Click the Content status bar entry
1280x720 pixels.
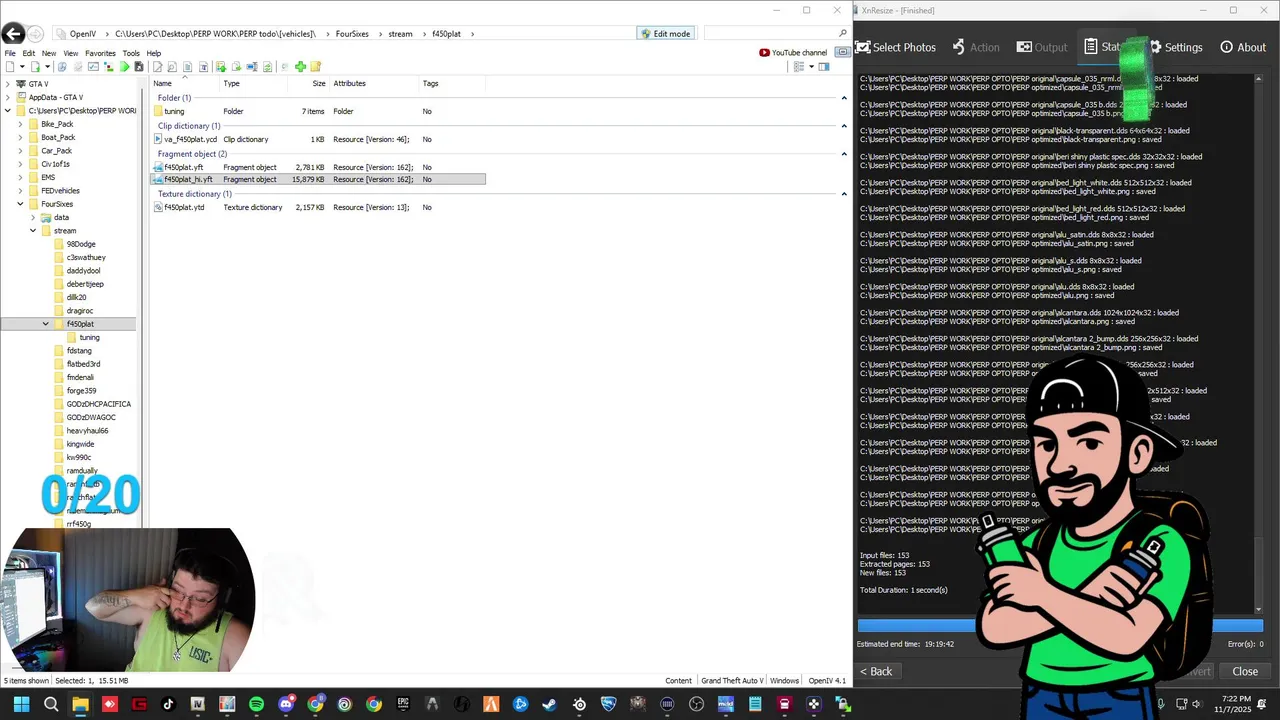click(678, 681)
